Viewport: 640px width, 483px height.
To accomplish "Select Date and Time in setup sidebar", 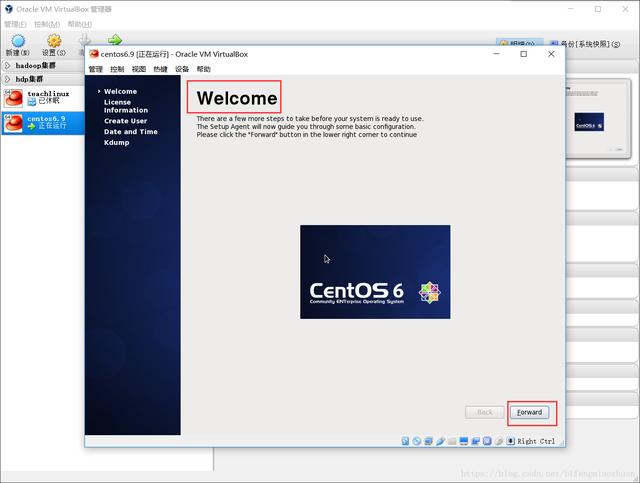I will pyautogui.click(x=131, y=131).
